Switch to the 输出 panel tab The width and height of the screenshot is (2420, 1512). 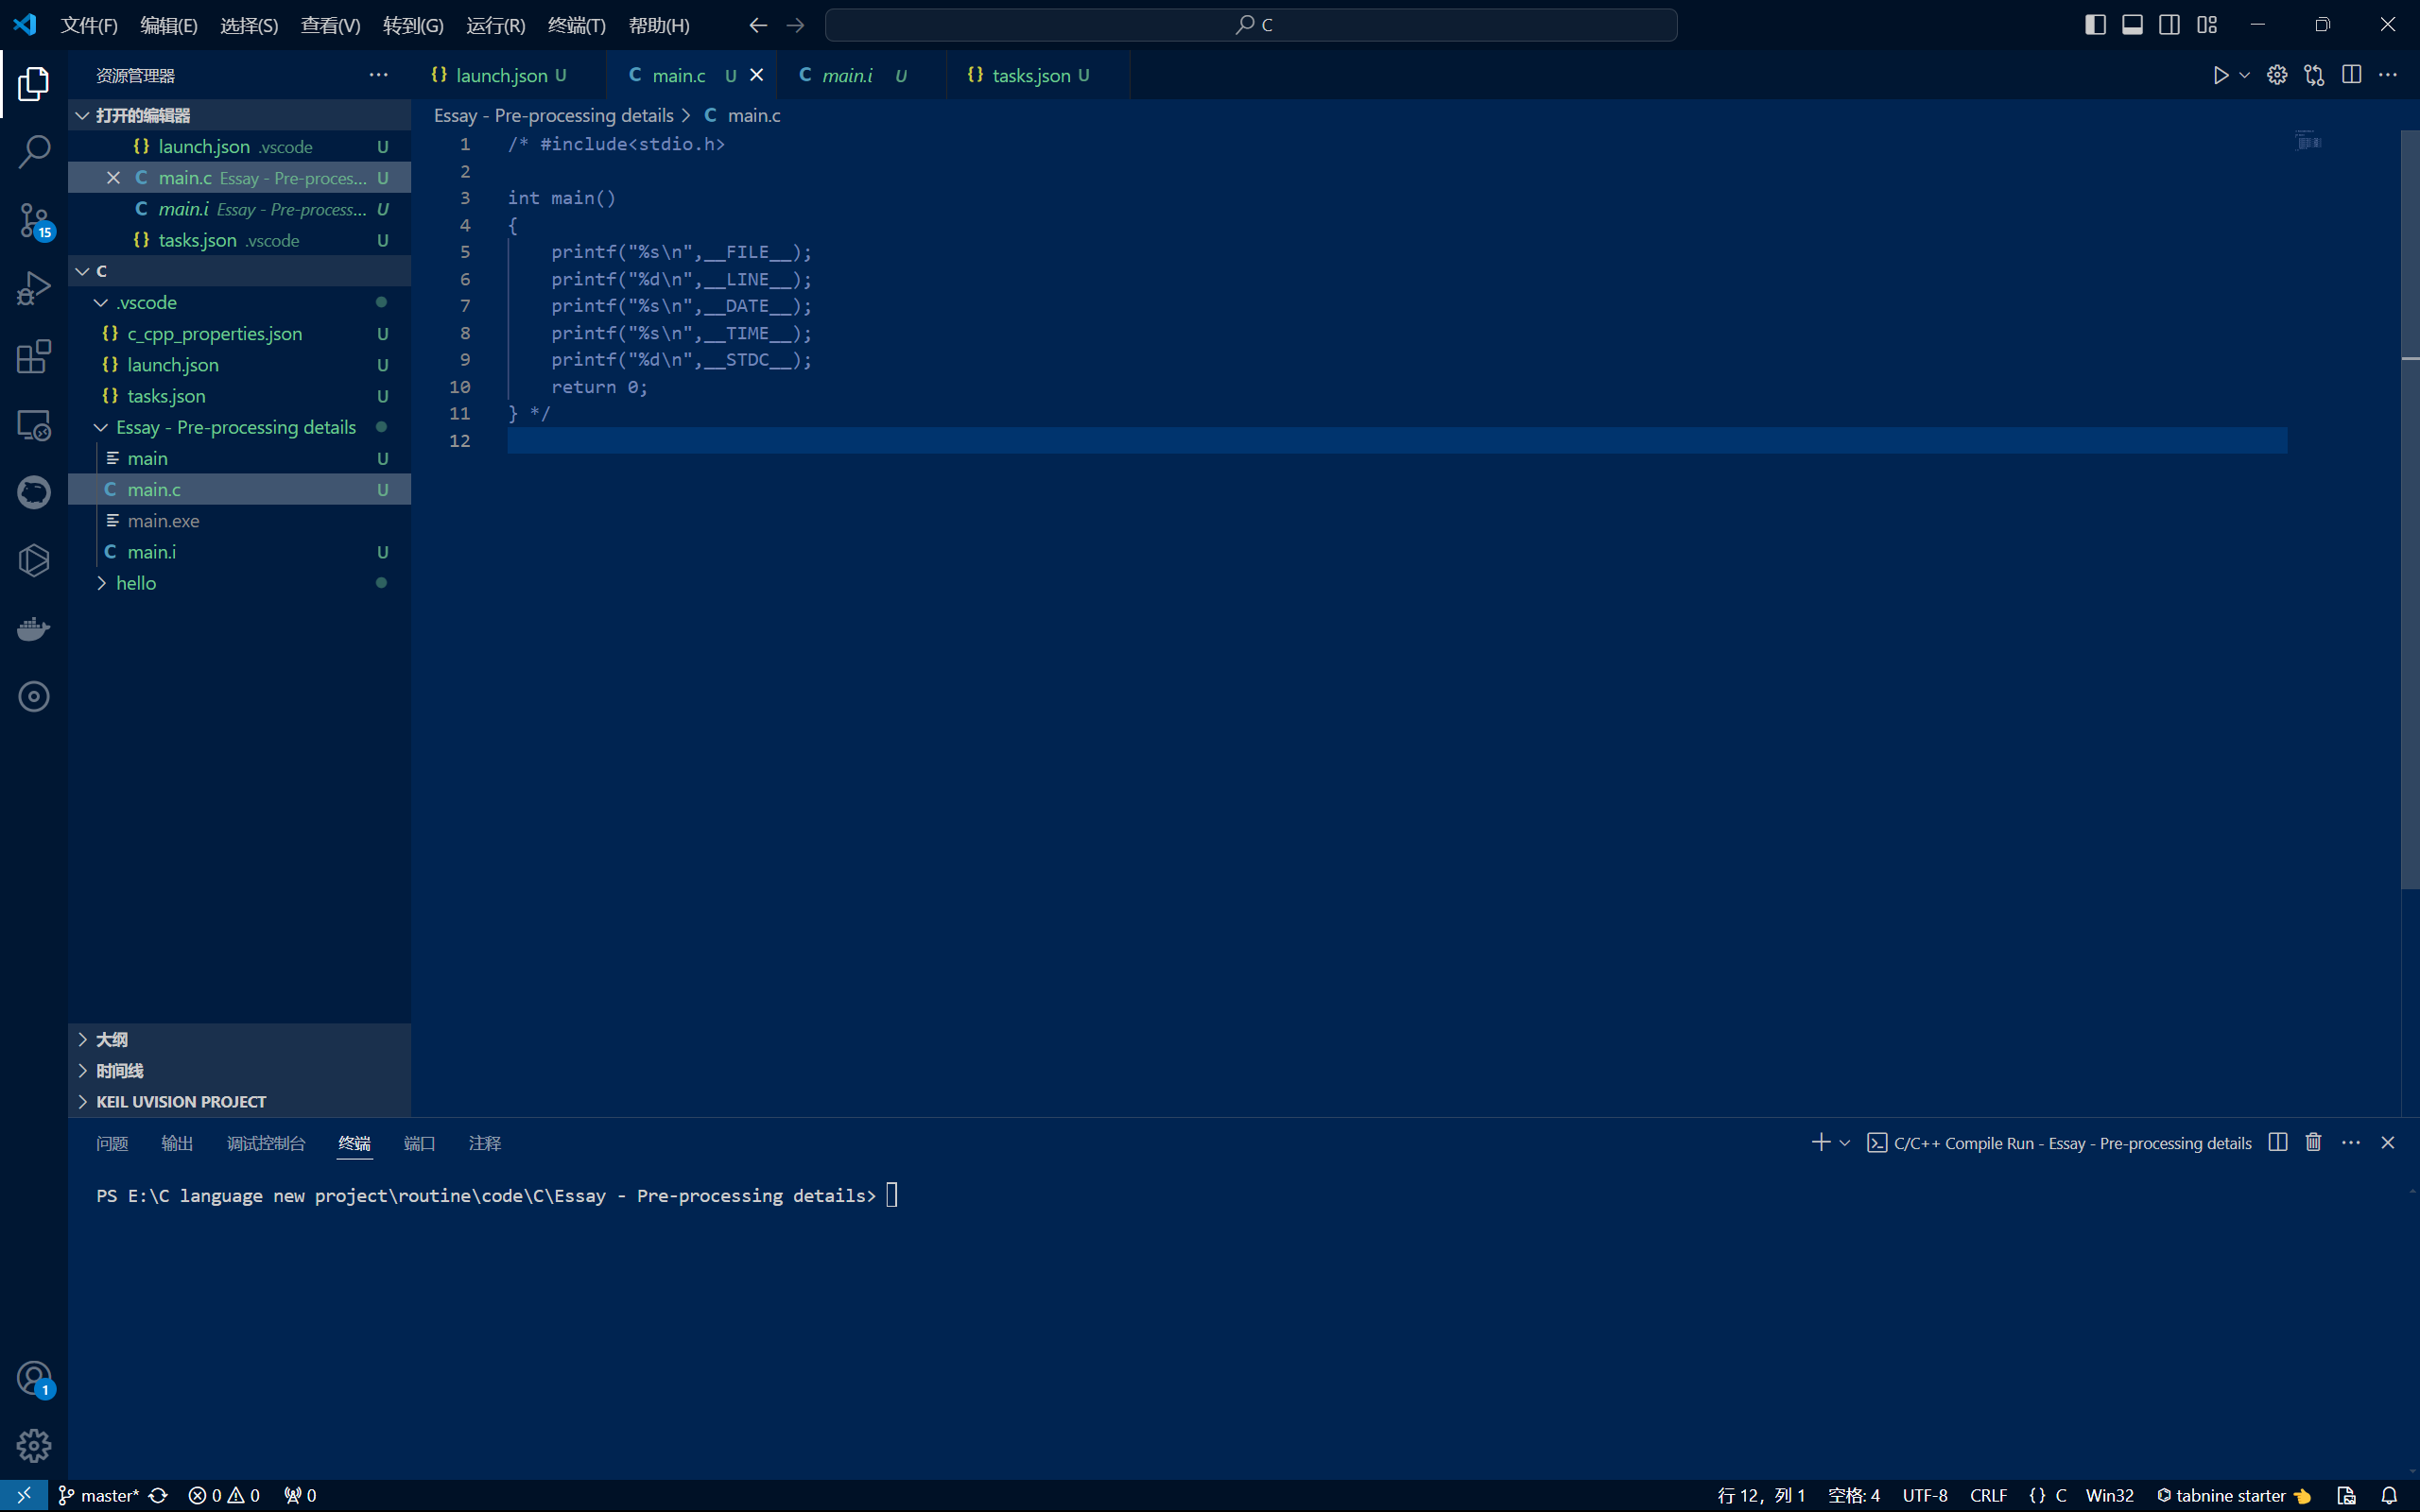point(177,1143)
